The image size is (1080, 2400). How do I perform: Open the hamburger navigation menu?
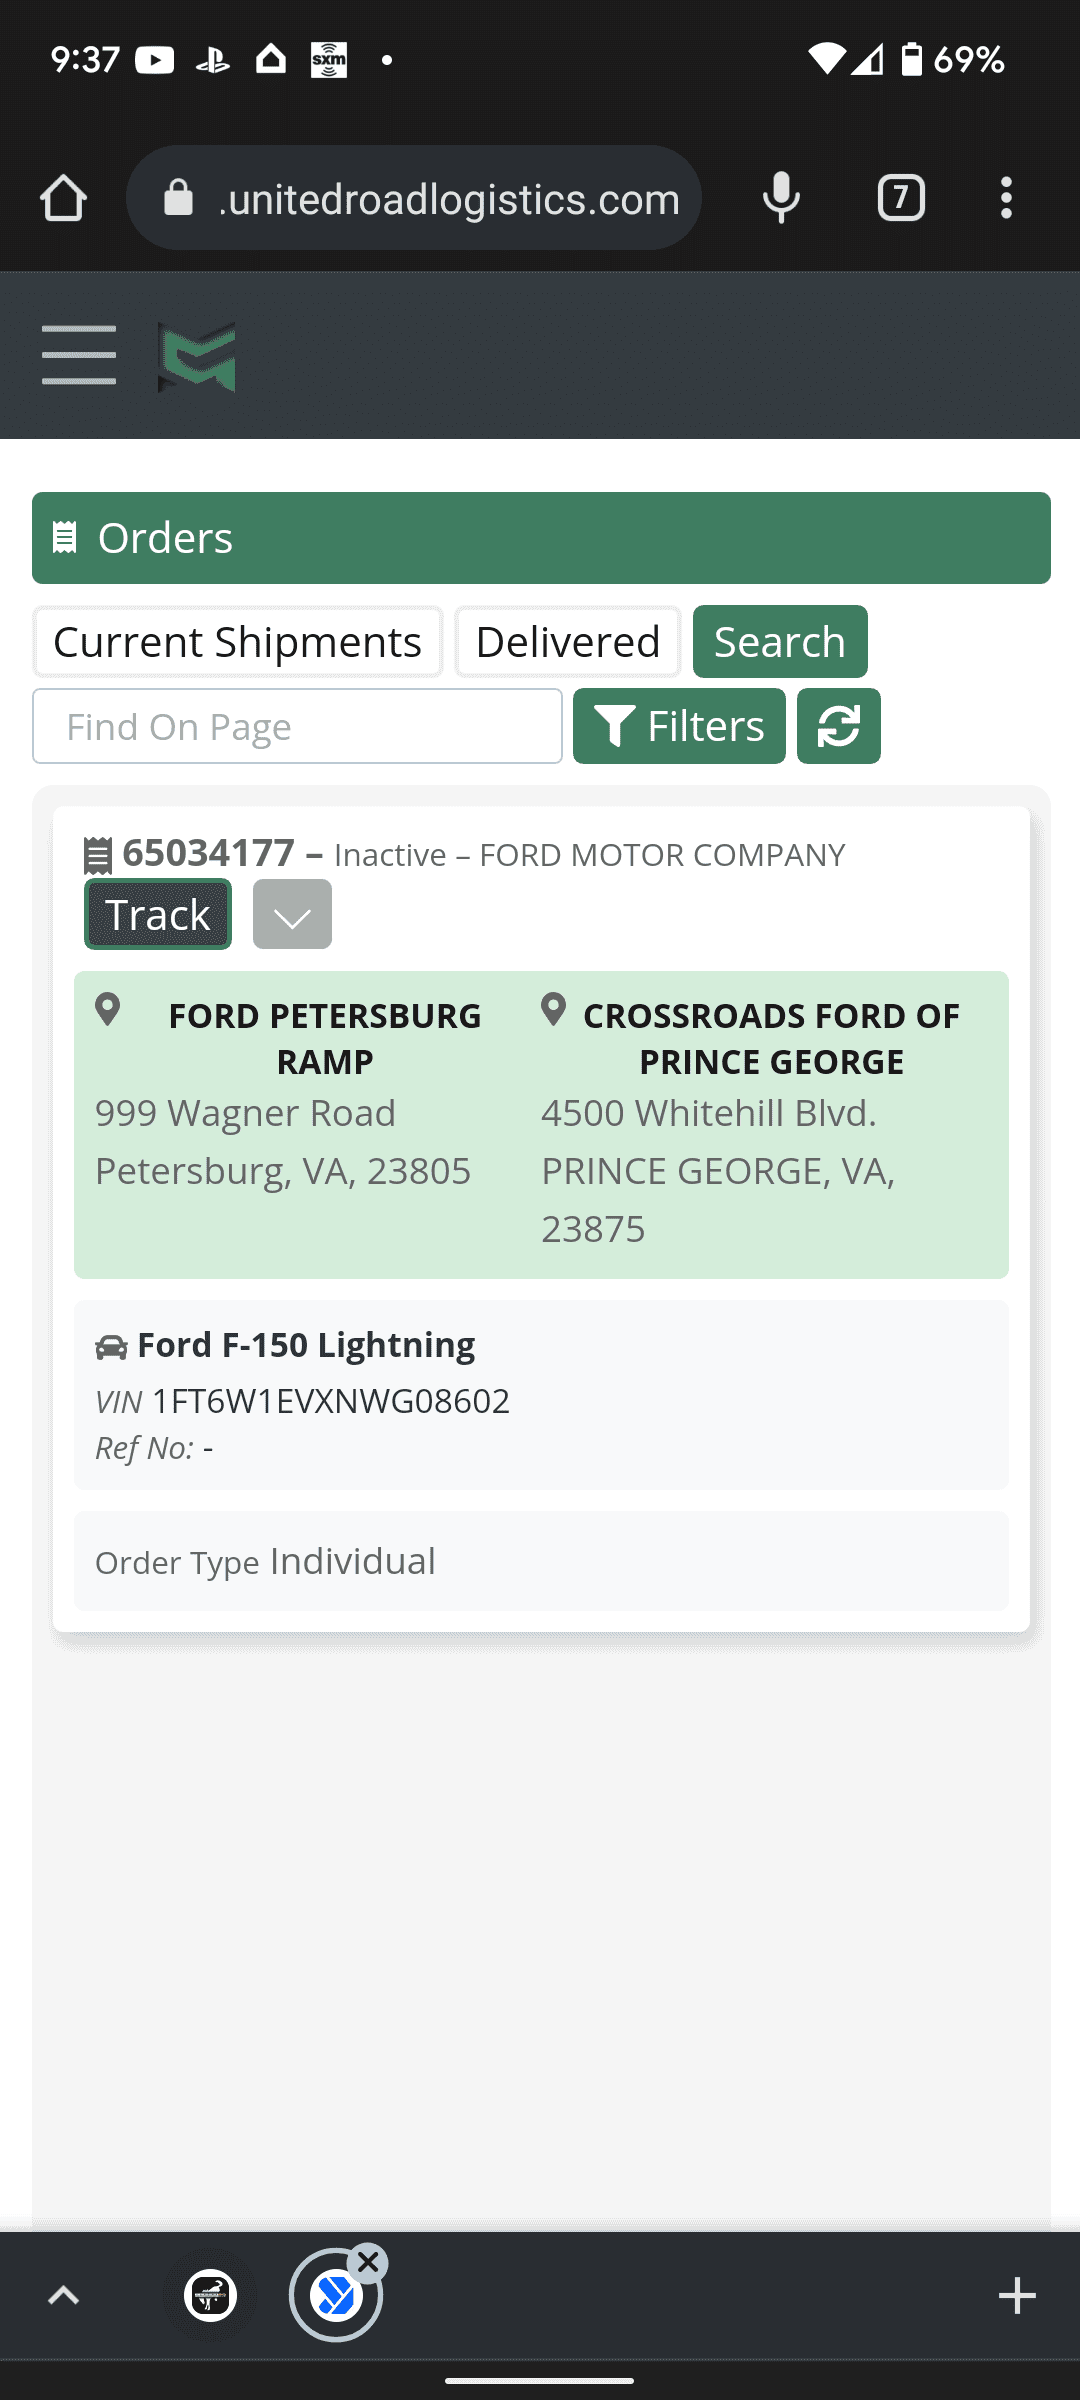coord(79,355)
